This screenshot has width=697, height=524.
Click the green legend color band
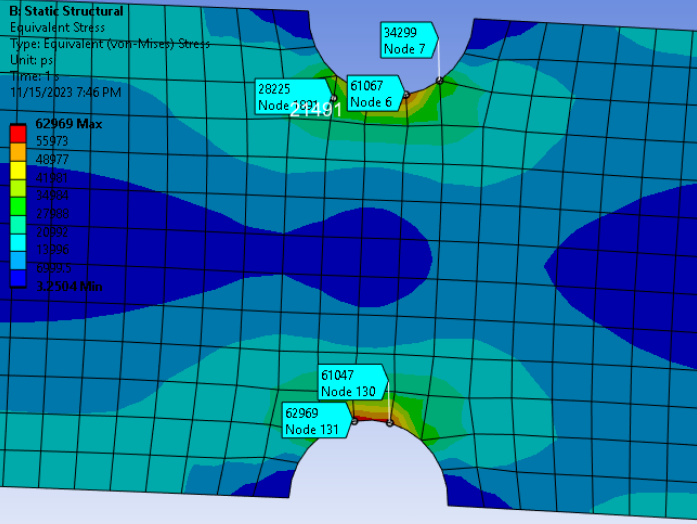tap(19, 204)
